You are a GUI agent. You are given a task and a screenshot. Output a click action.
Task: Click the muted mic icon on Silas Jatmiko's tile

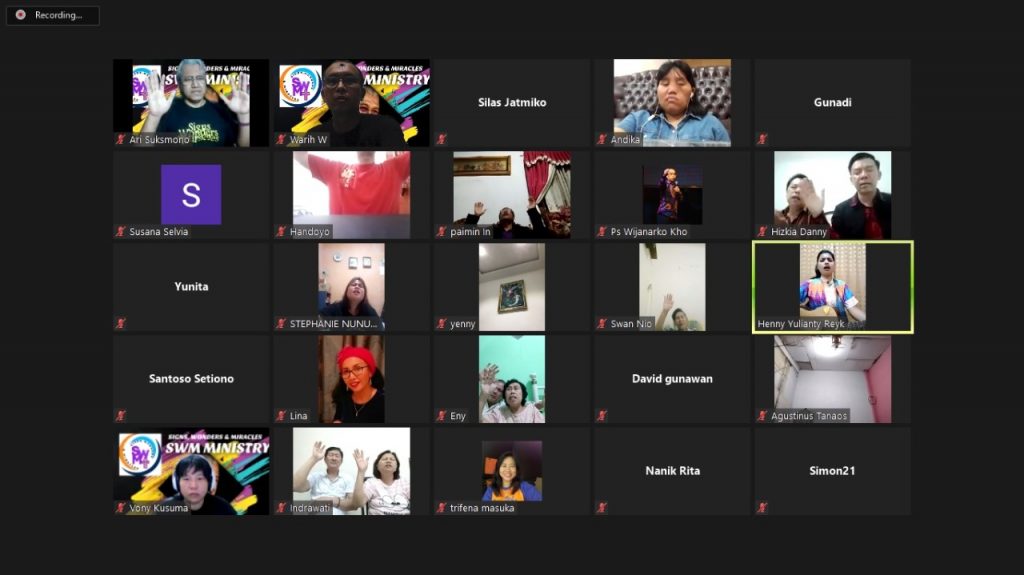click(x=442, y=140)
